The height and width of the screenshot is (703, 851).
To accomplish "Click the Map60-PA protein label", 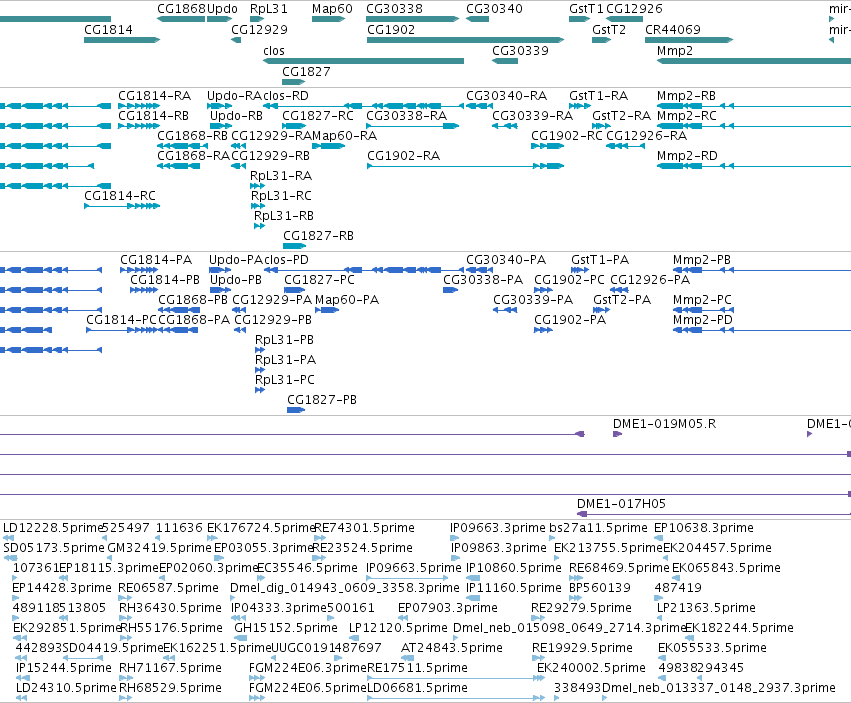I will (347, 300).
